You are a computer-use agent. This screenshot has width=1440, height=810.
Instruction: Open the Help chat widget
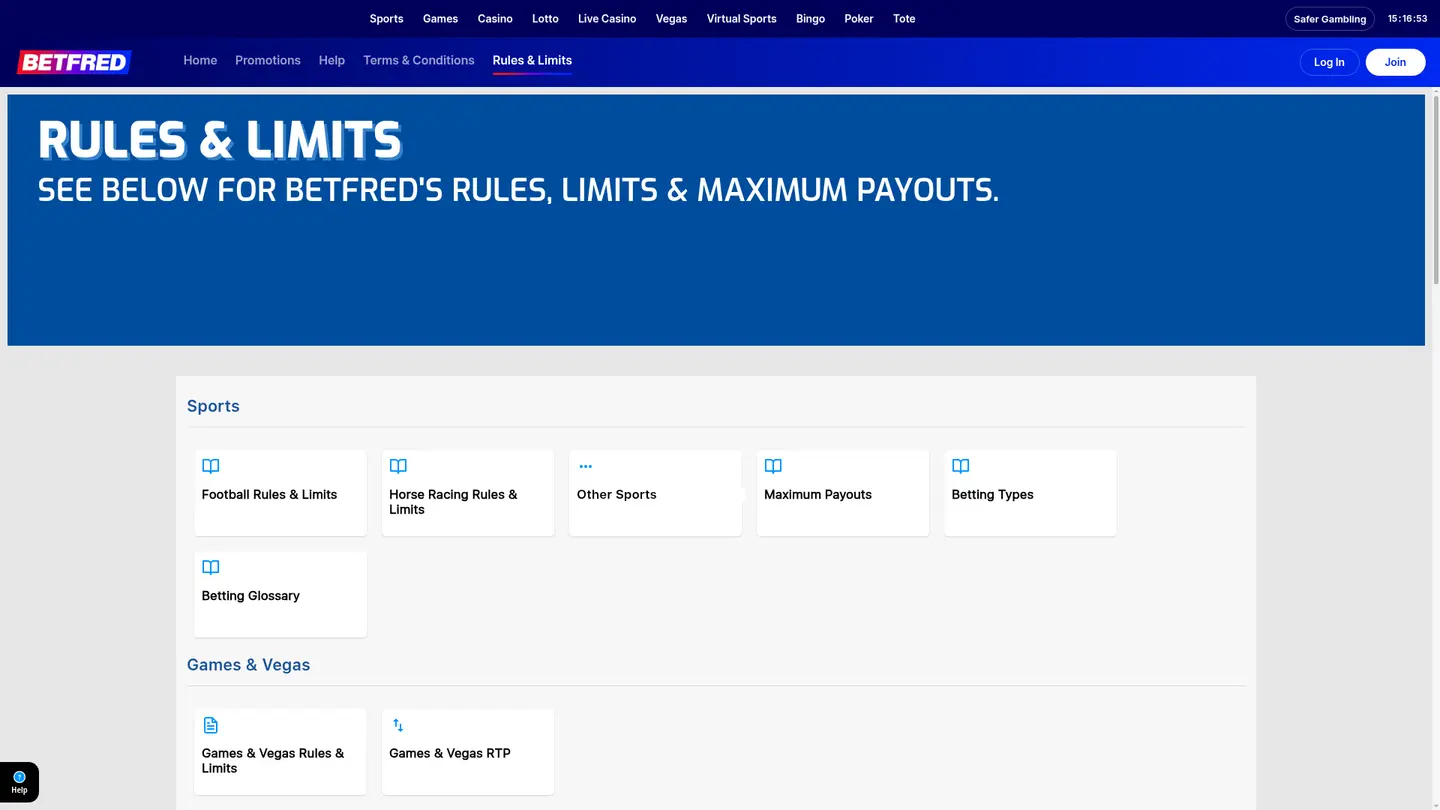pyautogui.click(x=19, y=782)
